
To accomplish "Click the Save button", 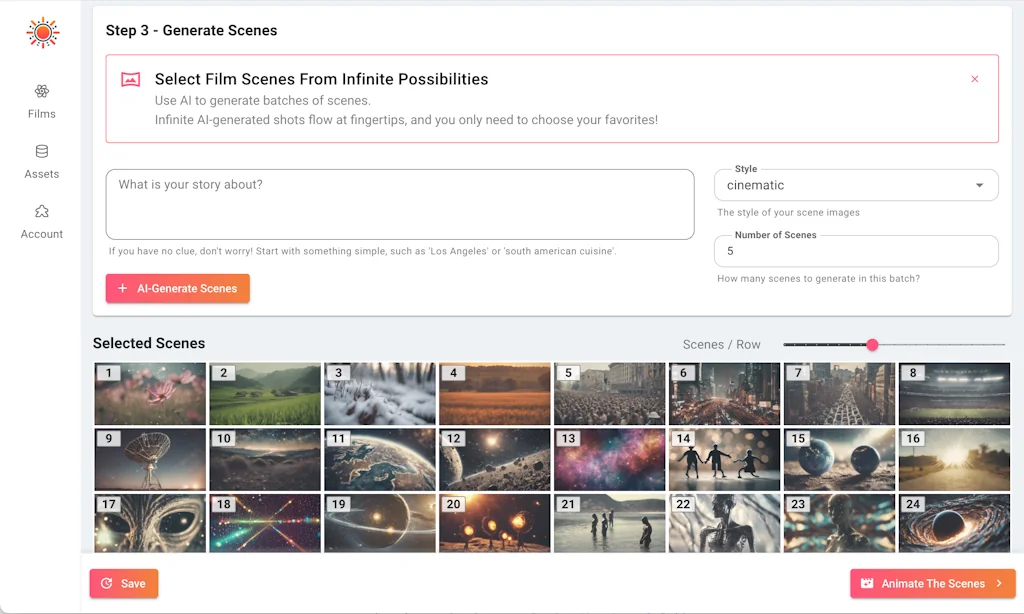I will (123, 583).
